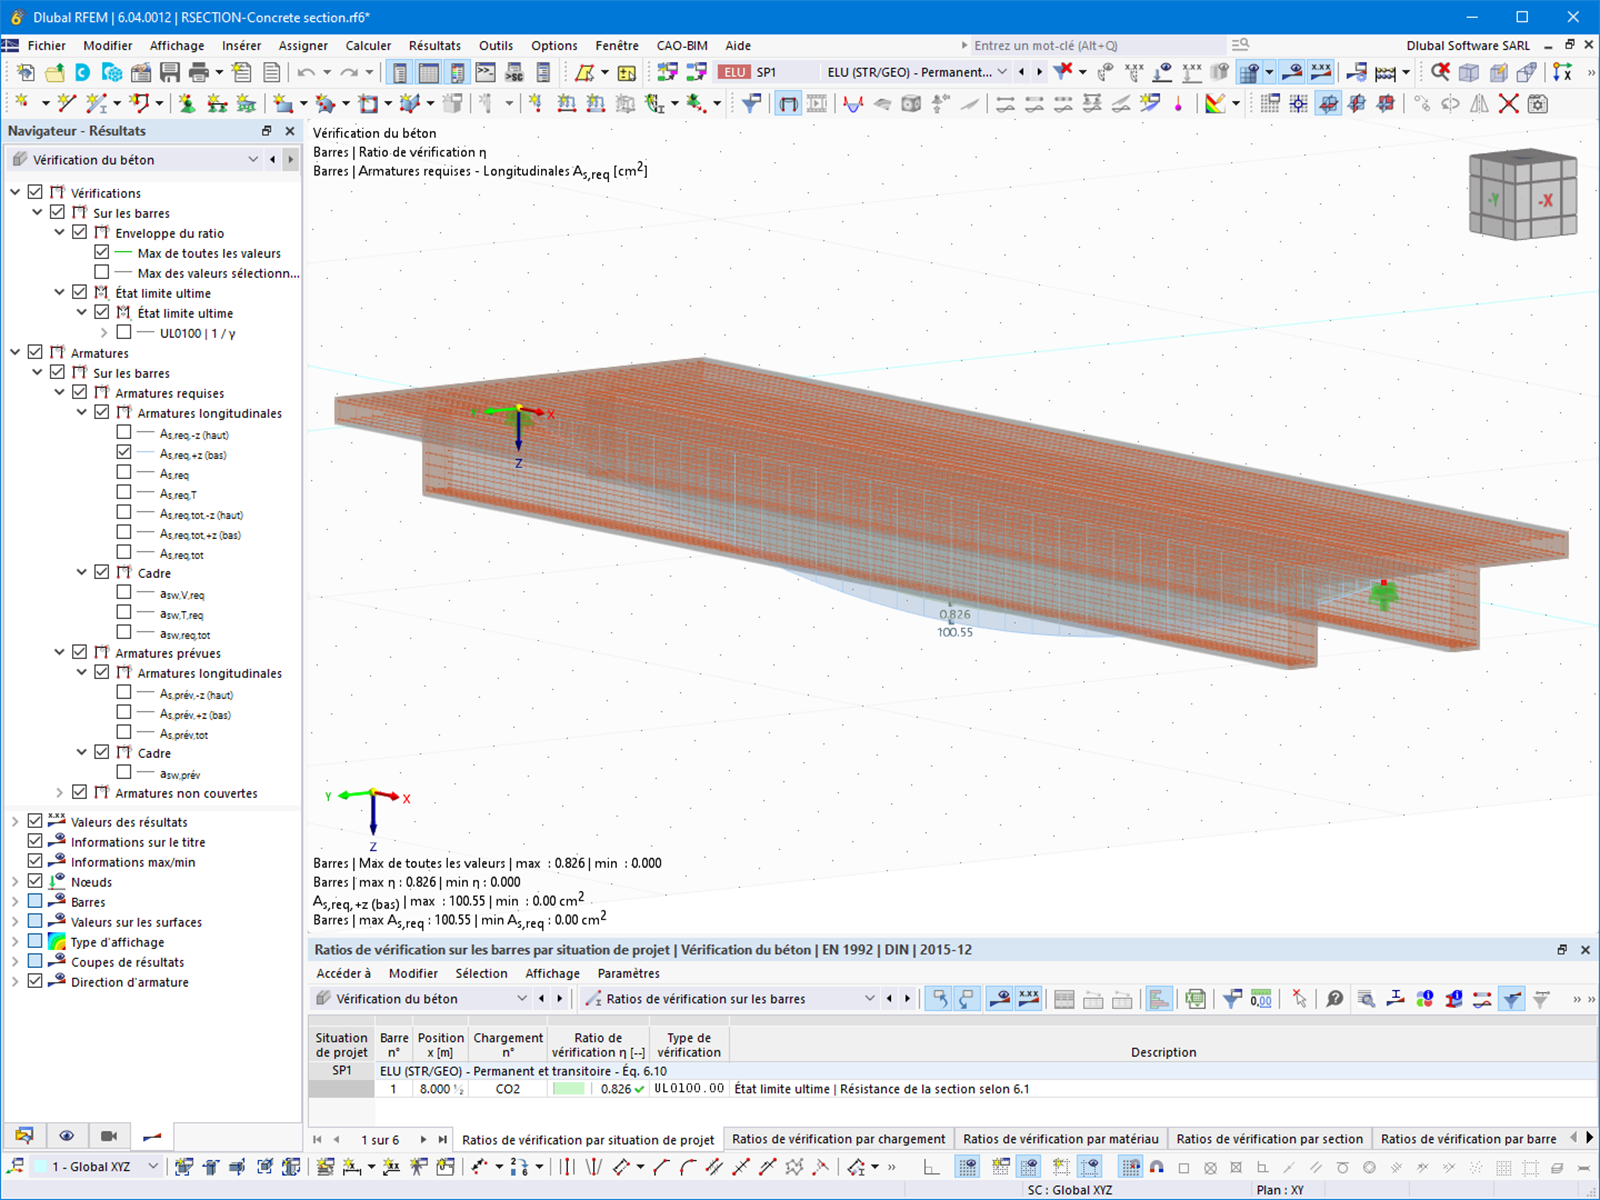Click the nodal support tool icon

(187, 103)
